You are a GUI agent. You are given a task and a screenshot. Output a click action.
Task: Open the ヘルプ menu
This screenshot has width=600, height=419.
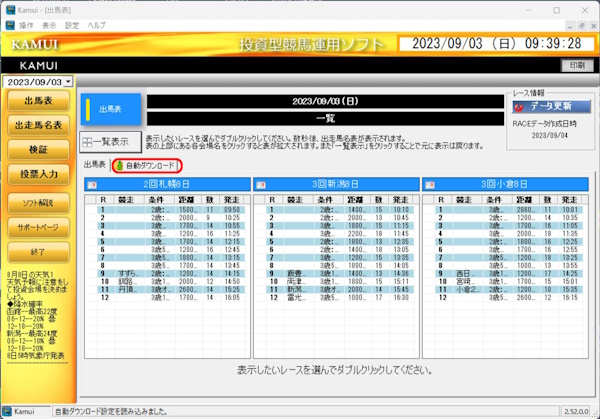coord(97,23)
